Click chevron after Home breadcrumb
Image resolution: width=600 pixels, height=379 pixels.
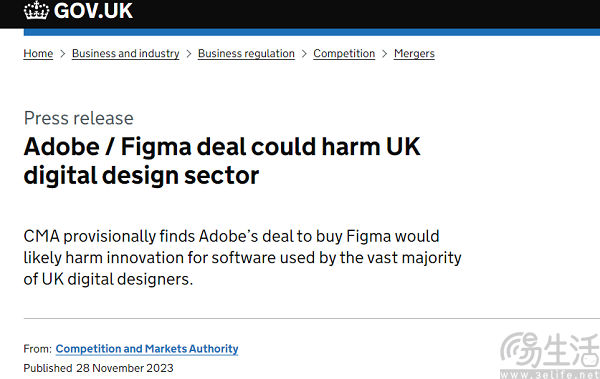[x=63, y=54]
